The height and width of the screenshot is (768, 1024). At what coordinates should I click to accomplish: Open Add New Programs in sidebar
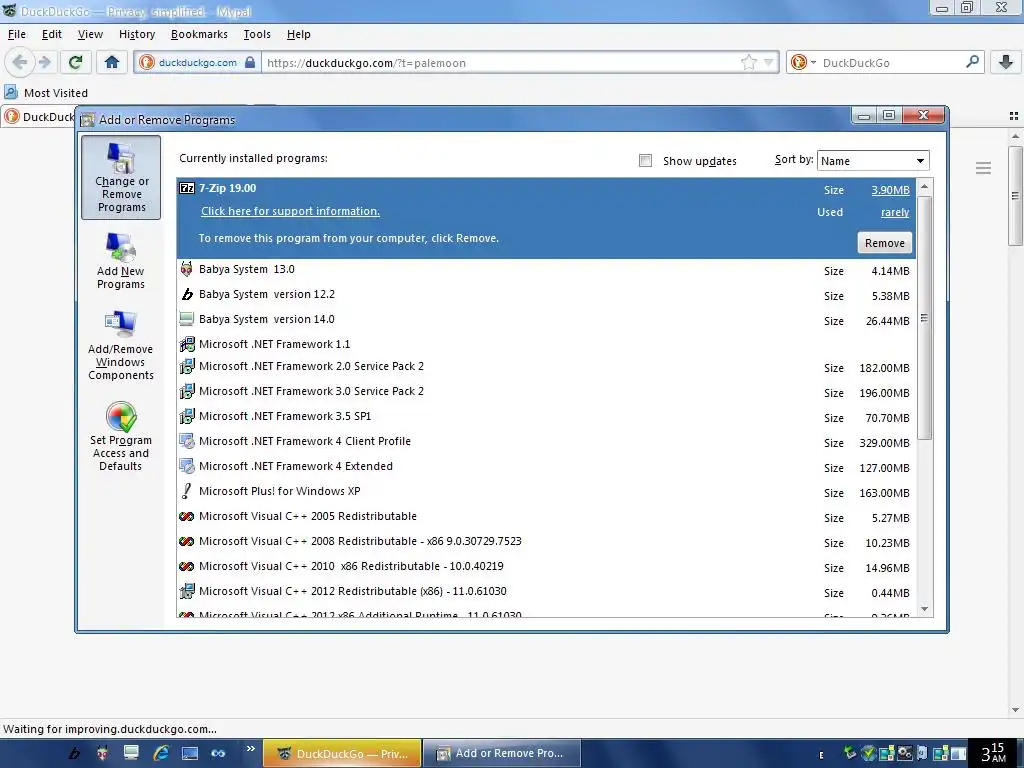[121, 261]
